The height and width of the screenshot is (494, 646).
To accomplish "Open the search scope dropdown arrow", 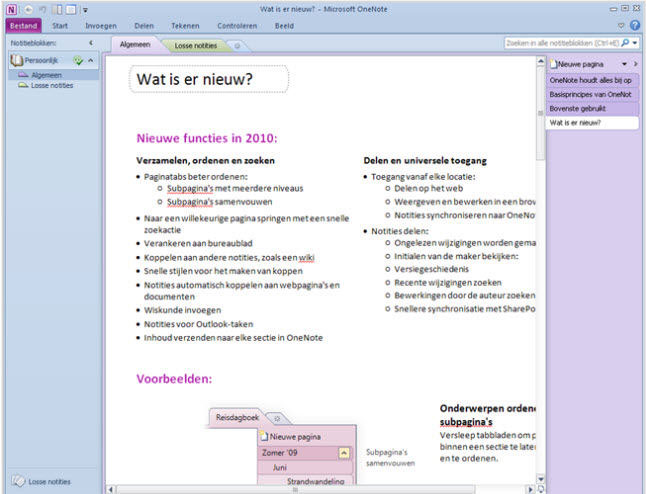I will coord(635,43).
